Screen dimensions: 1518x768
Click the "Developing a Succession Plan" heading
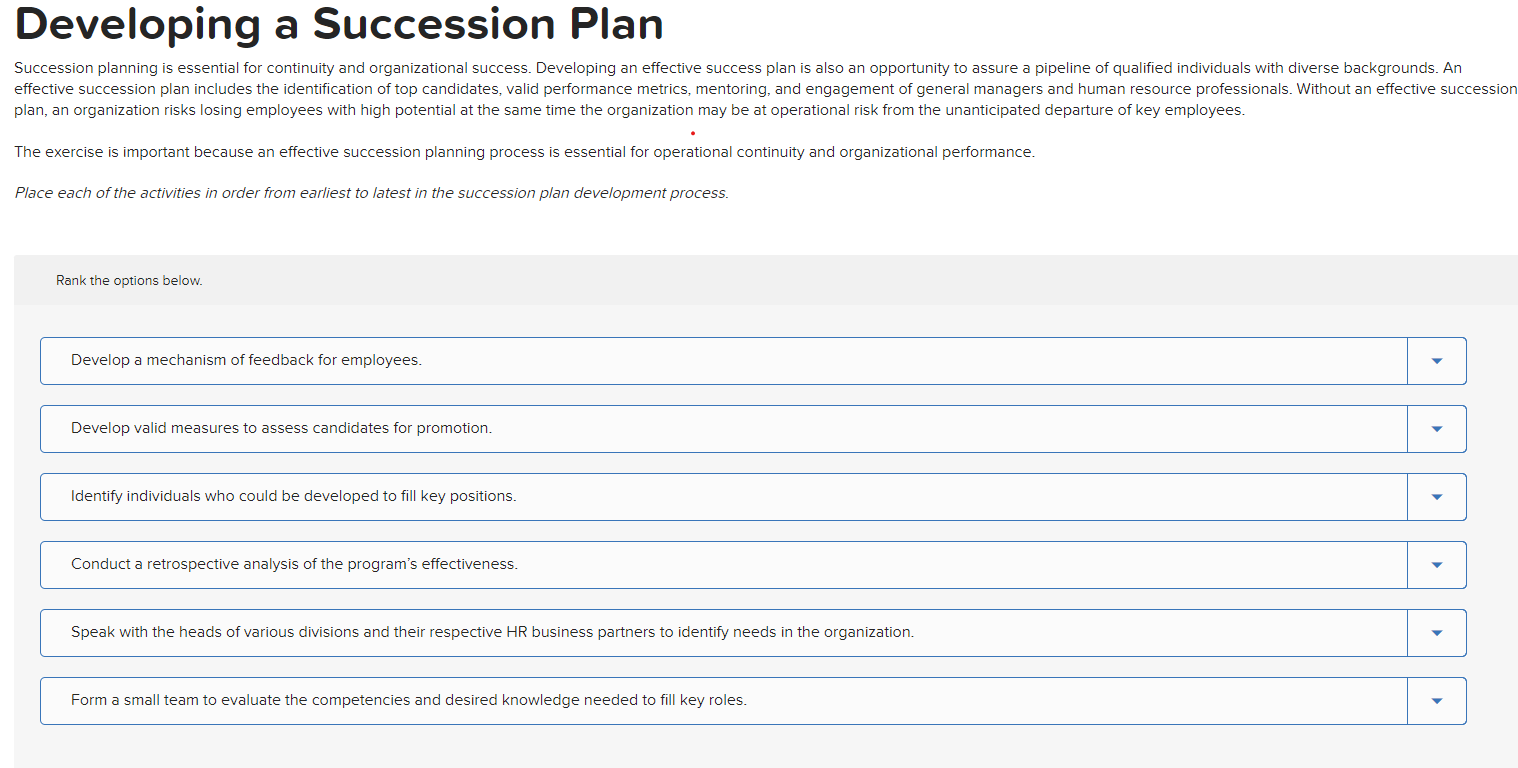pos(338,24)
